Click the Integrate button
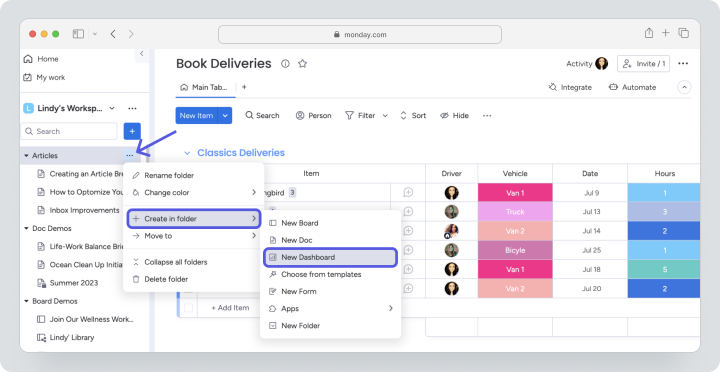 click(570, 87)
